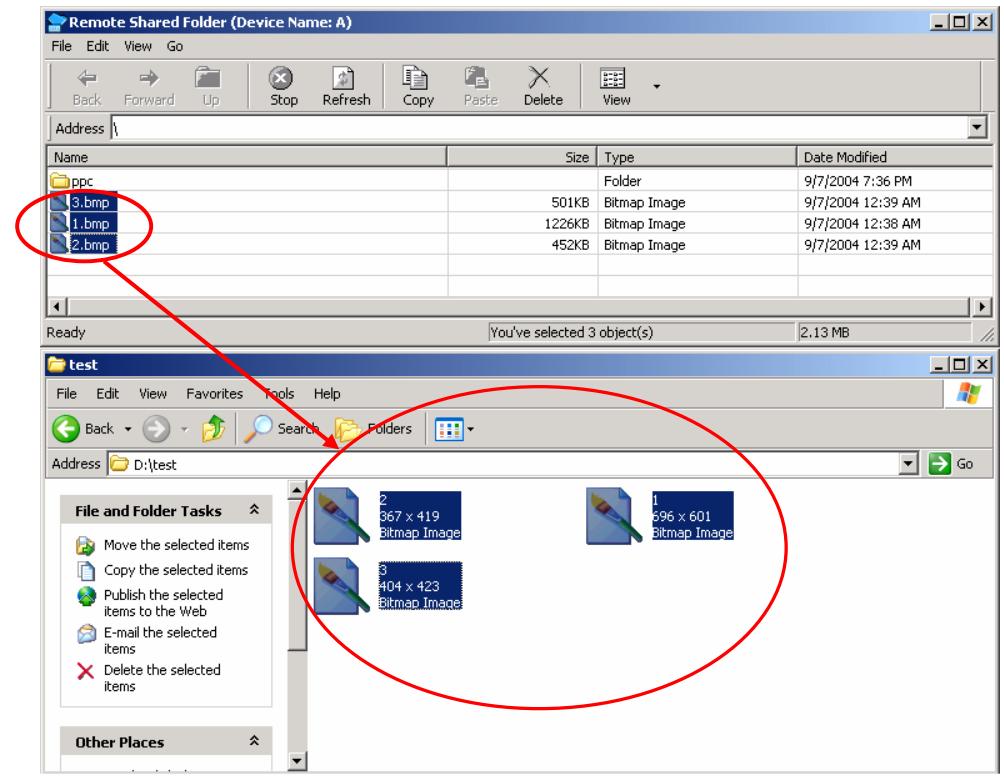
Task: Click the Views icon in test window
Action: tap(449, 429)
